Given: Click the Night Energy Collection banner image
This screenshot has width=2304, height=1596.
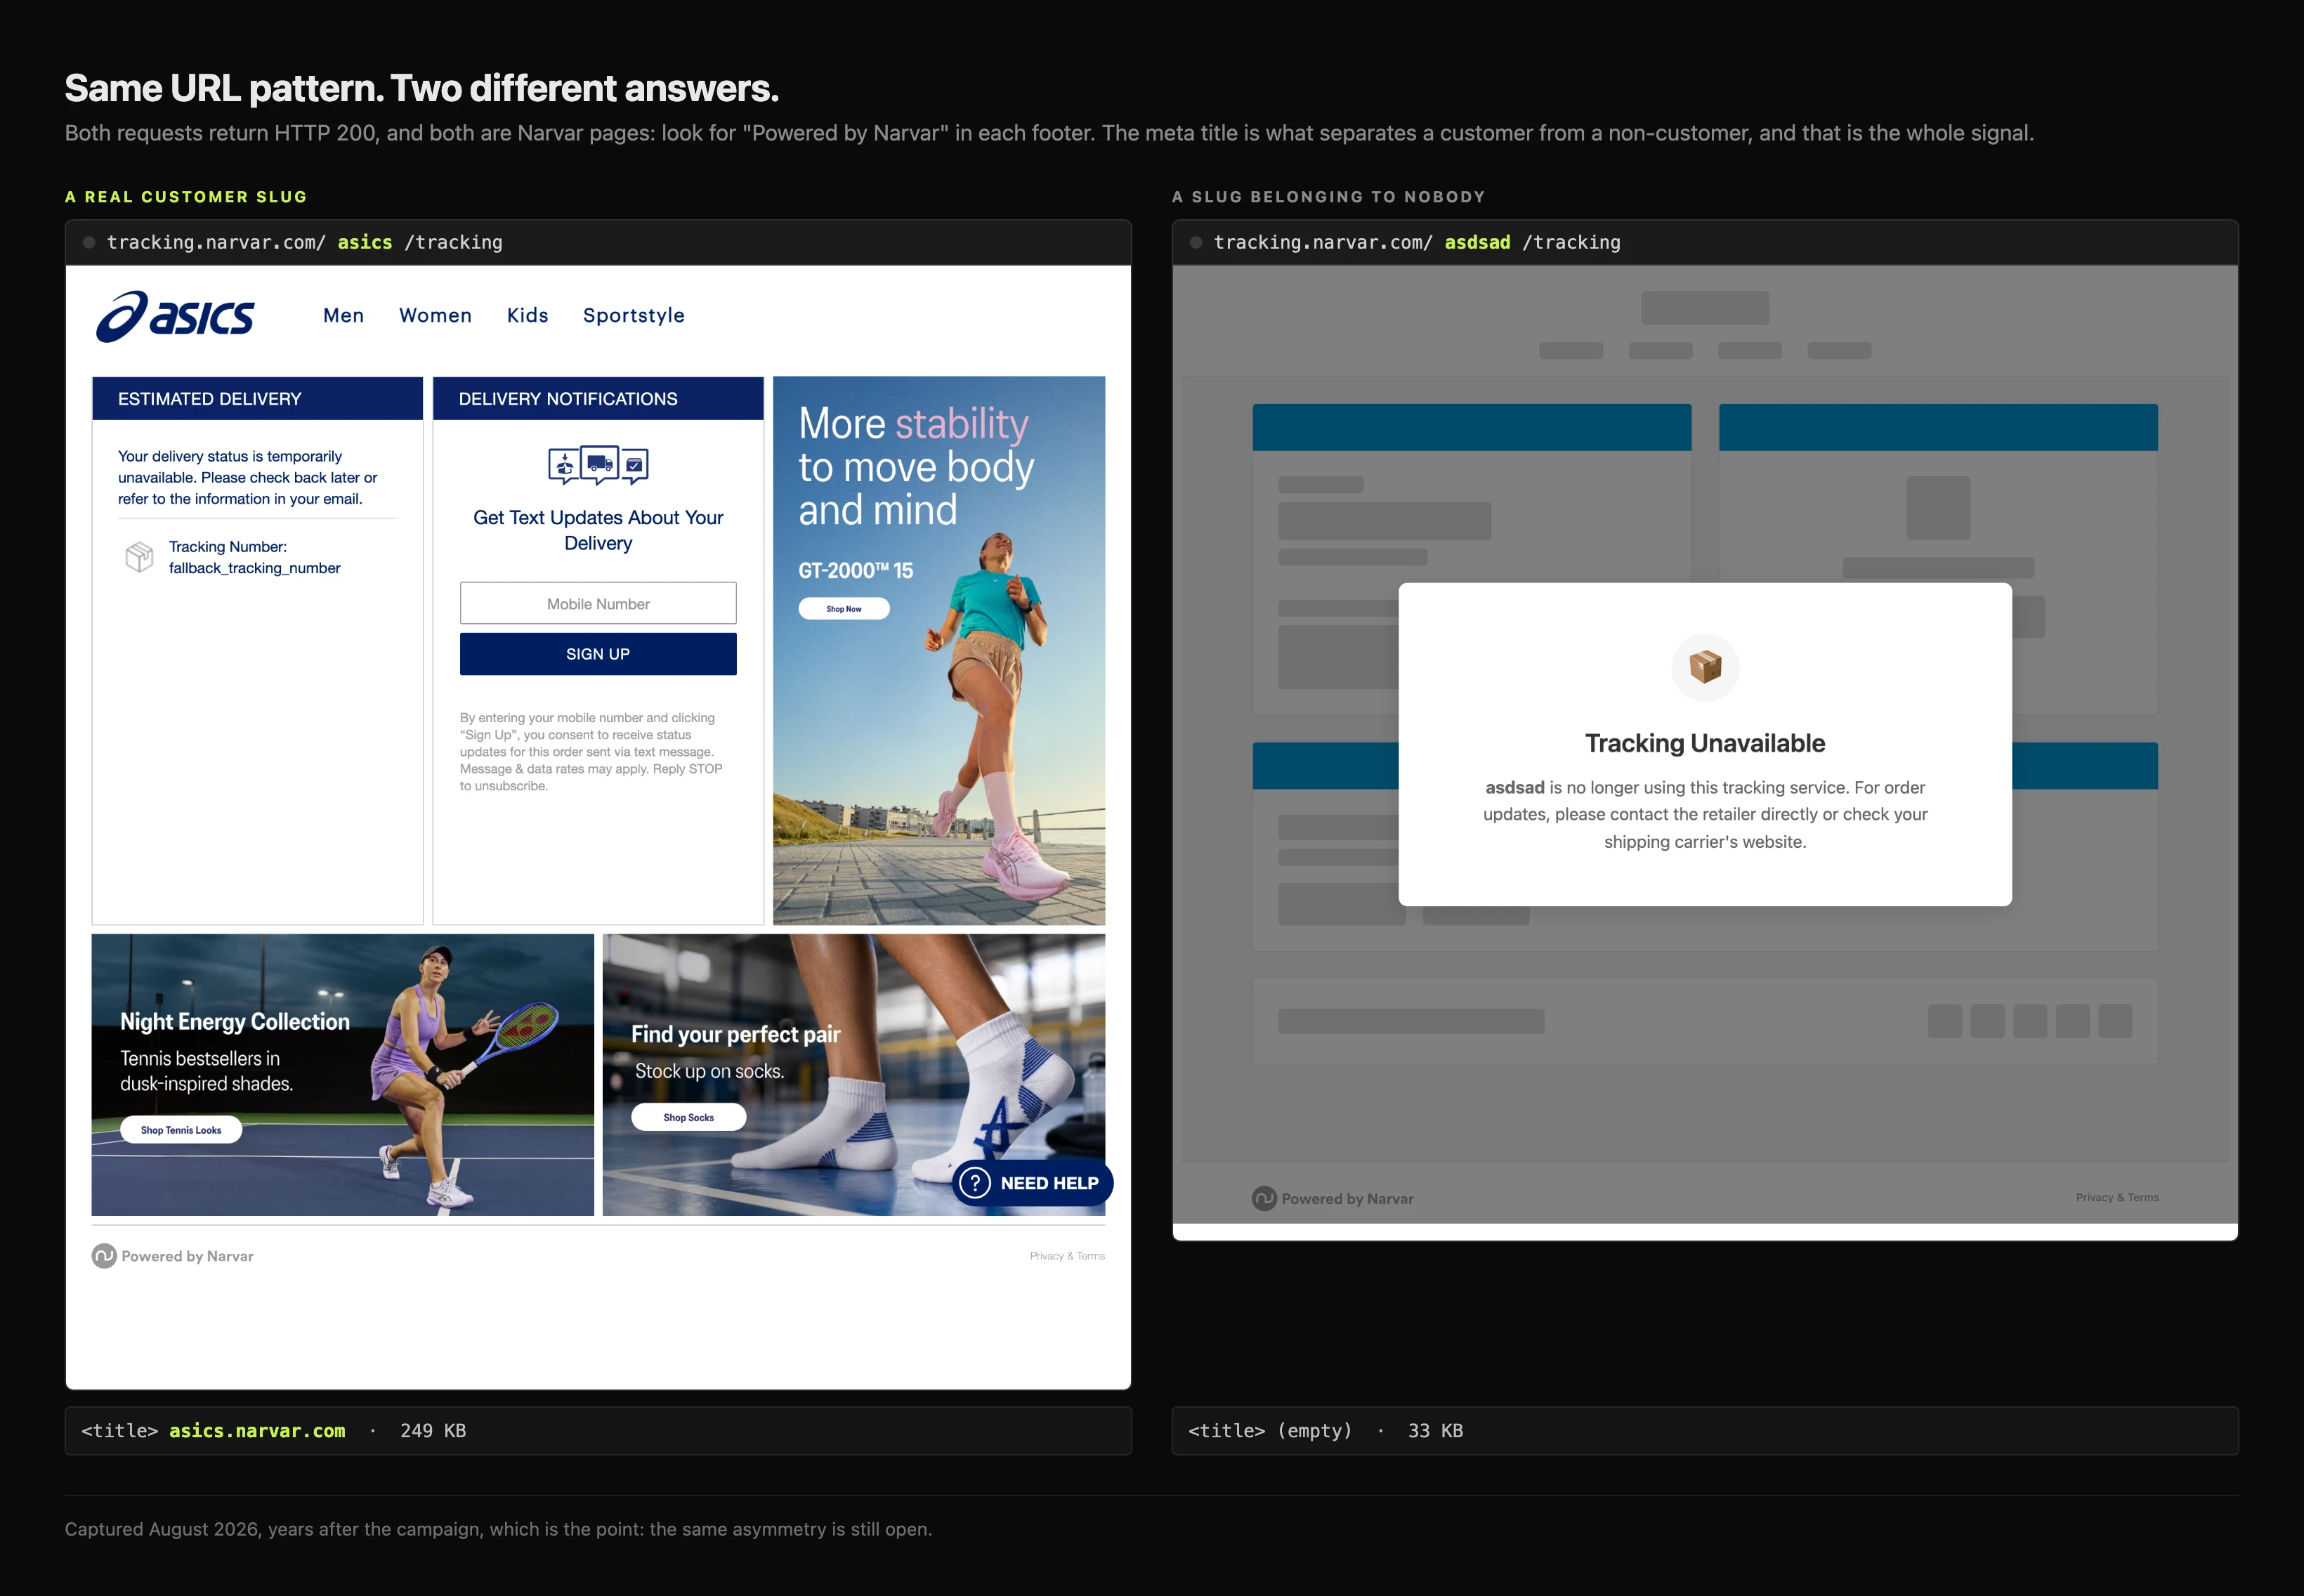Looking at the screenshot, I should [x=342, y=1075].
